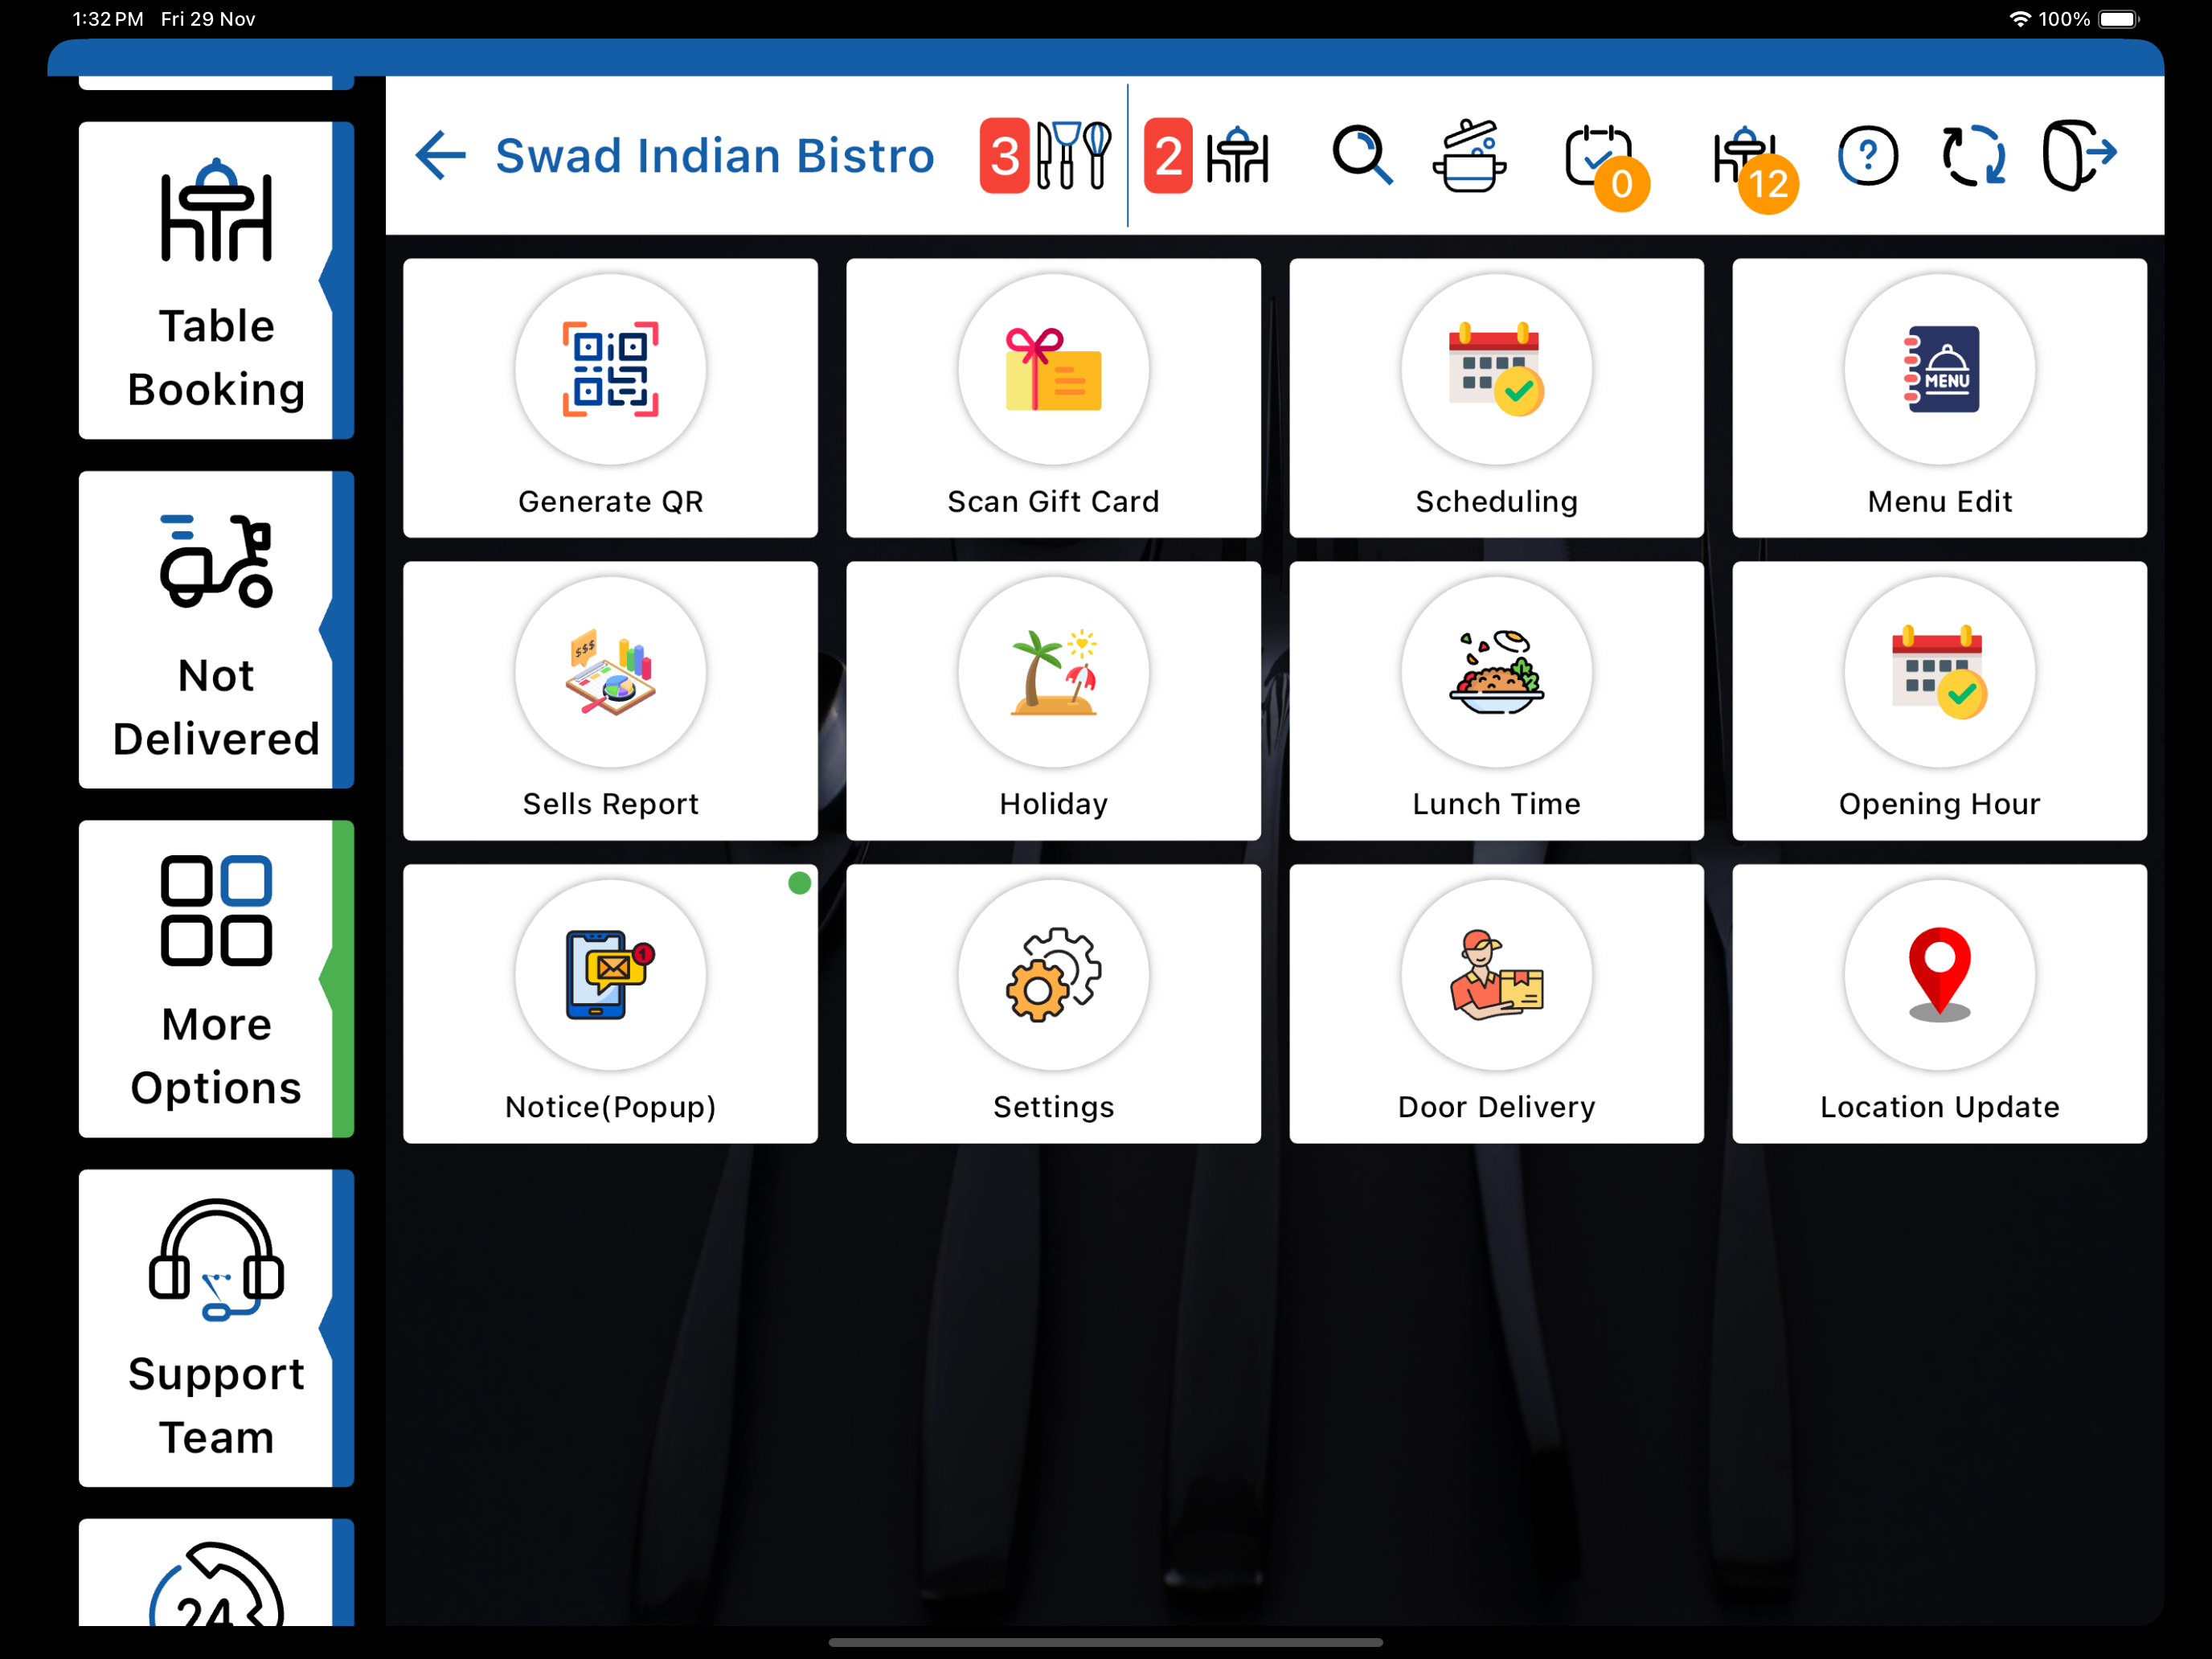Image resolution: width=2212 pixels, height=1659 pixels.
Task: Open the Holiday palm tree tile
Action: (x=1053, y=700)
